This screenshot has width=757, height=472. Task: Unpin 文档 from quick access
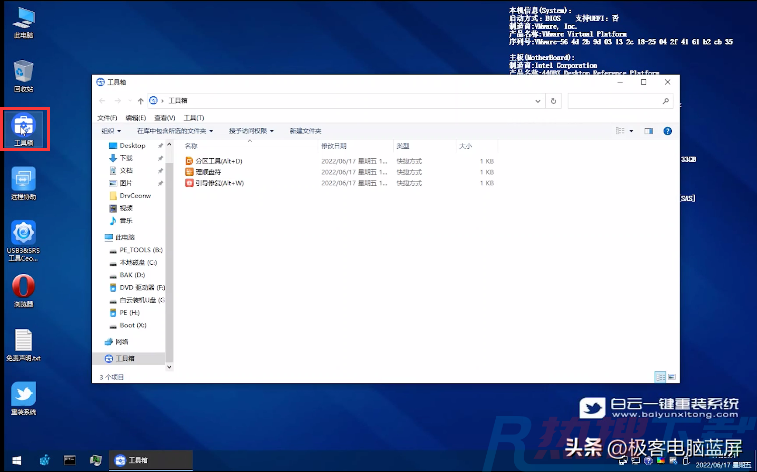tap(160, 171)
